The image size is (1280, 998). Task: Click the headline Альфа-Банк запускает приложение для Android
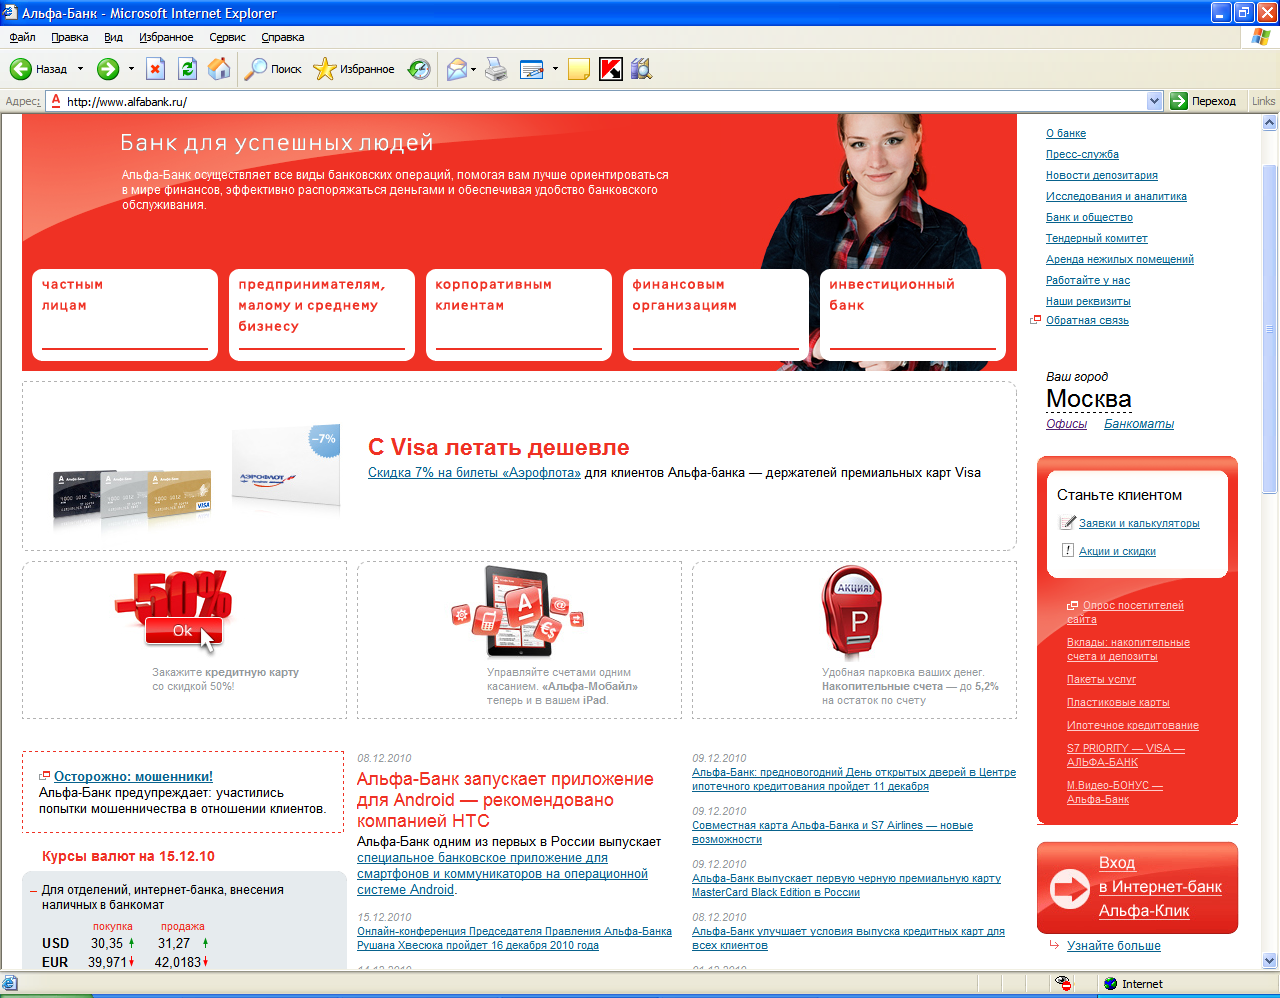click(x=505, y=800)
